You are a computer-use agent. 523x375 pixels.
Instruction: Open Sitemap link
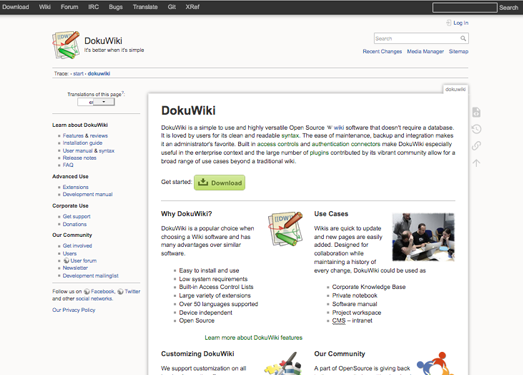pyautogui.click(x=459, y=51)
